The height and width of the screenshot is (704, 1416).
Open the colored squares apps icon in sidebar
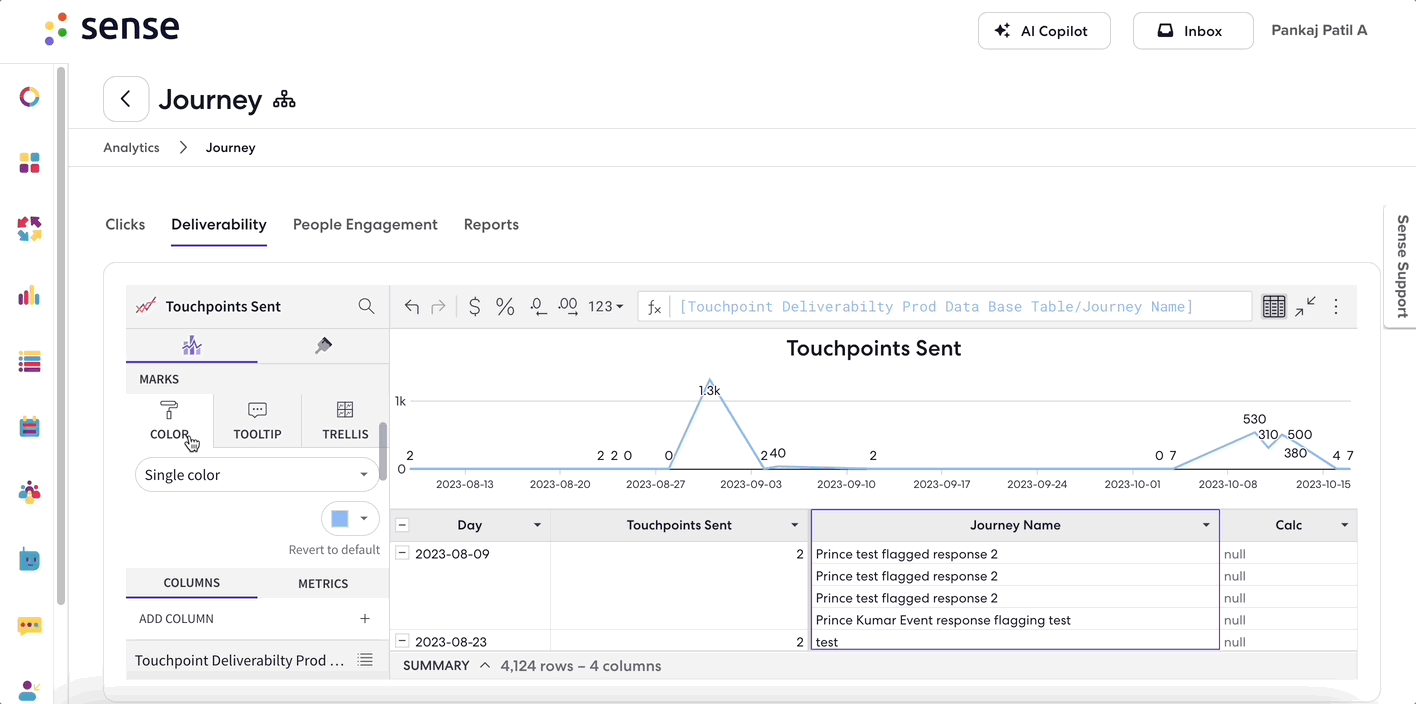(30, 163)
